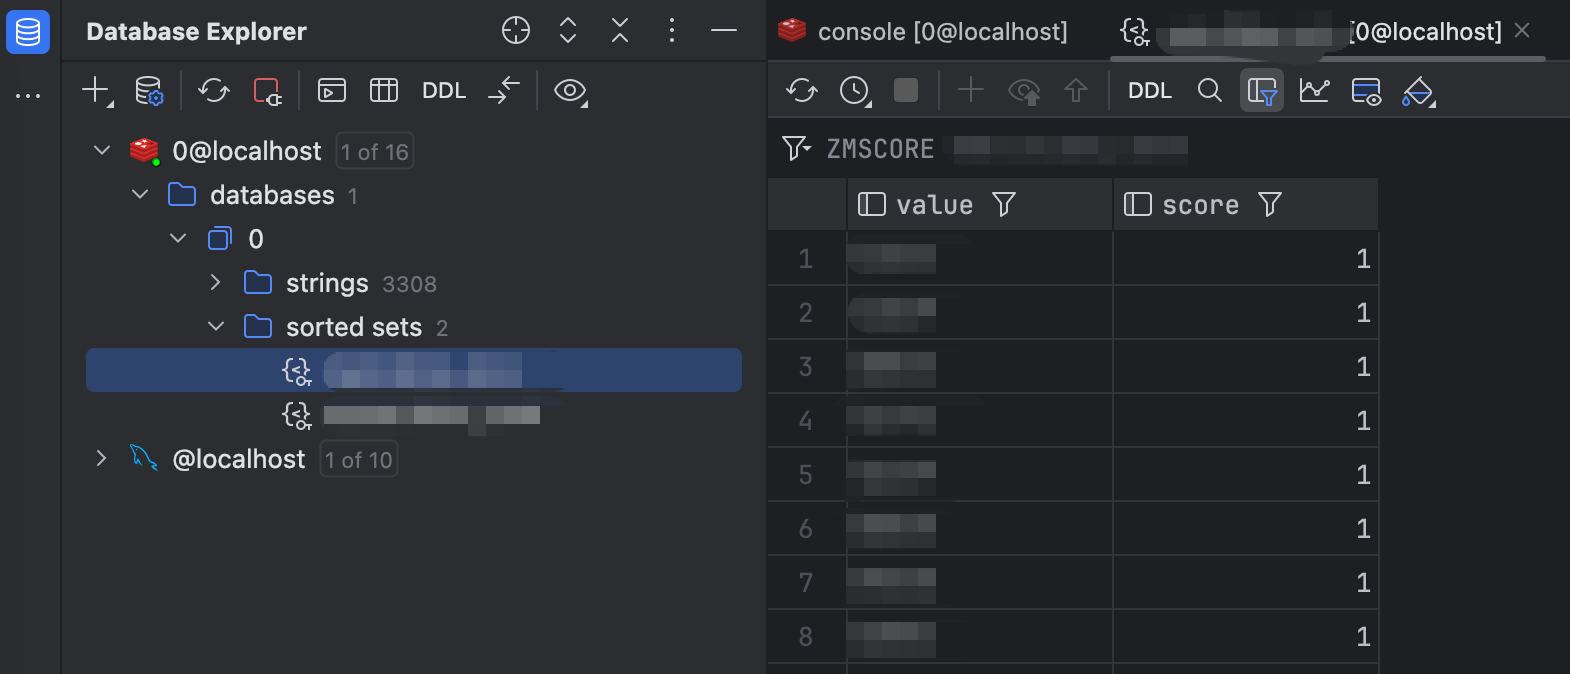Viewport: 1570px width, 674px height.
Task: Click Jump to Source arrows icon
Action: pos(504,91)
